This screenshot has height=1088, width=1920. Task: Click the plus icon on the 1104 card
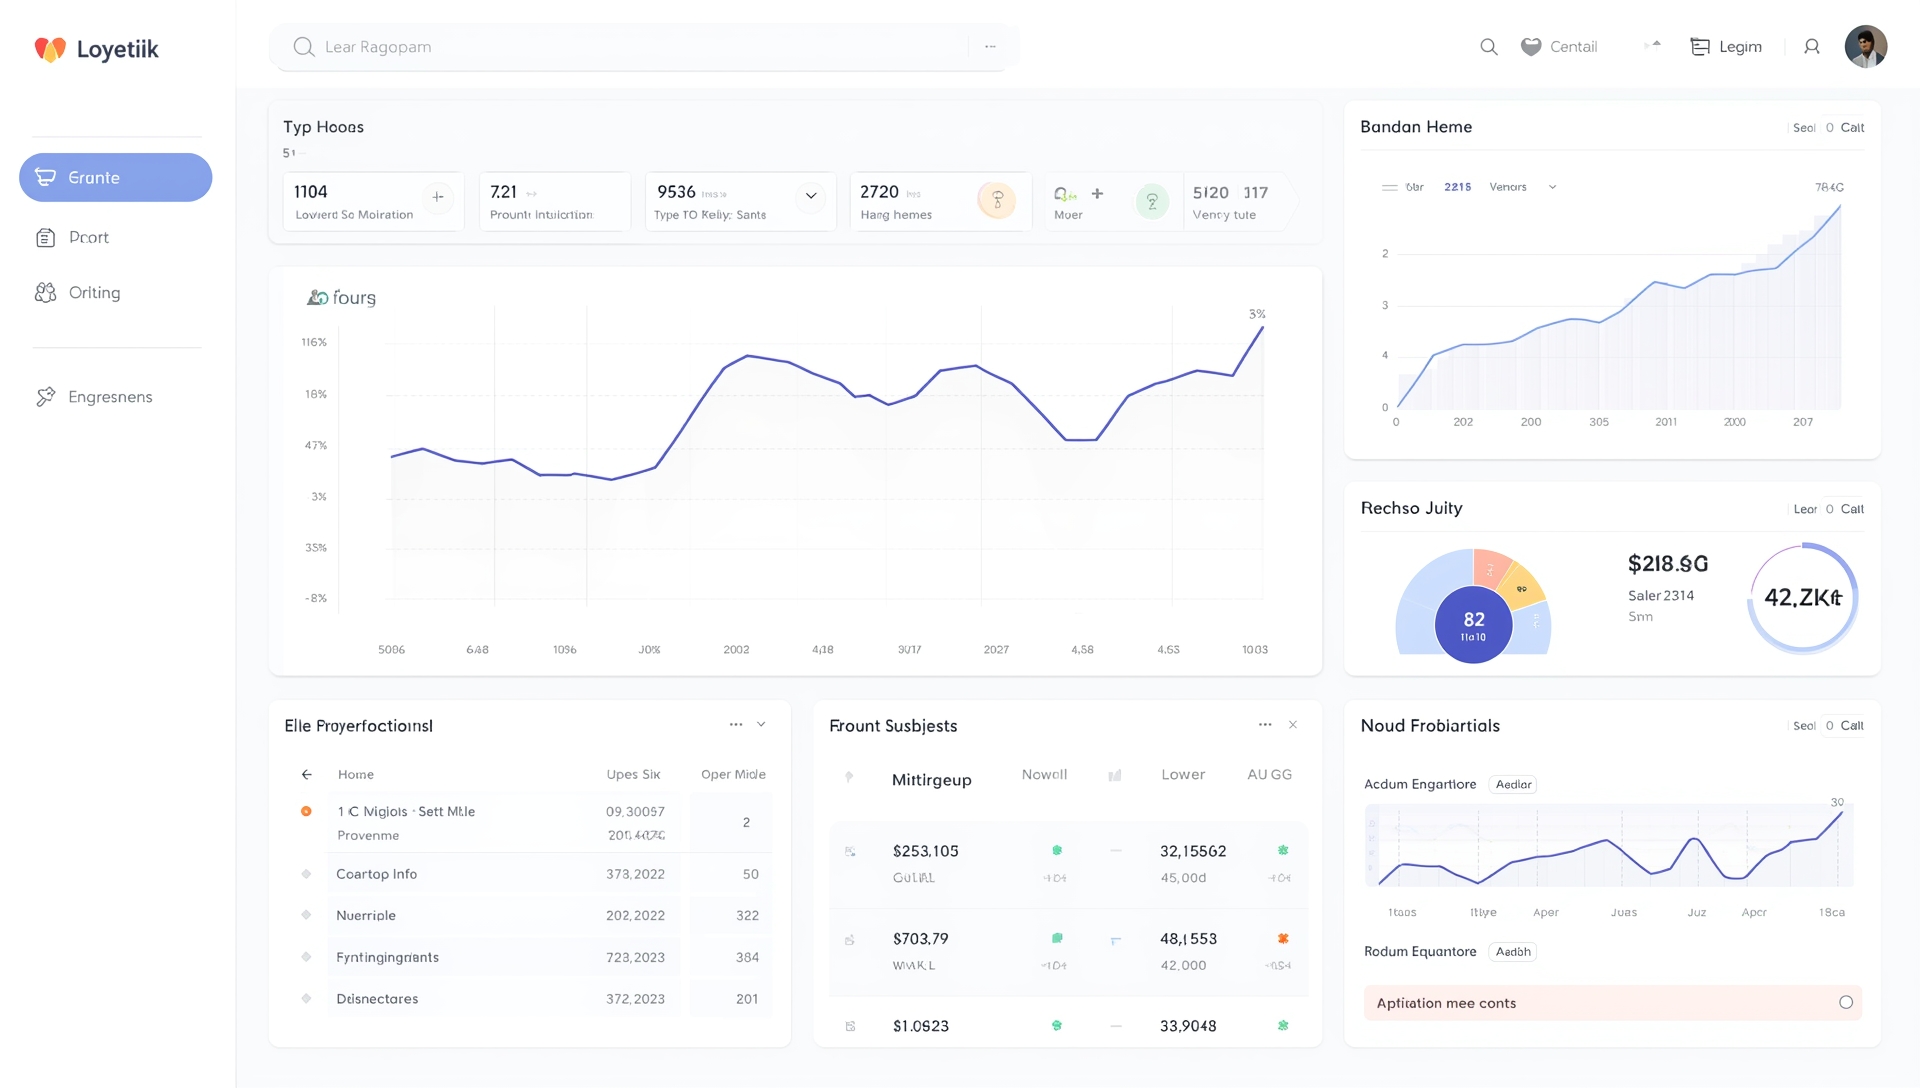click(x=437, y=197)
